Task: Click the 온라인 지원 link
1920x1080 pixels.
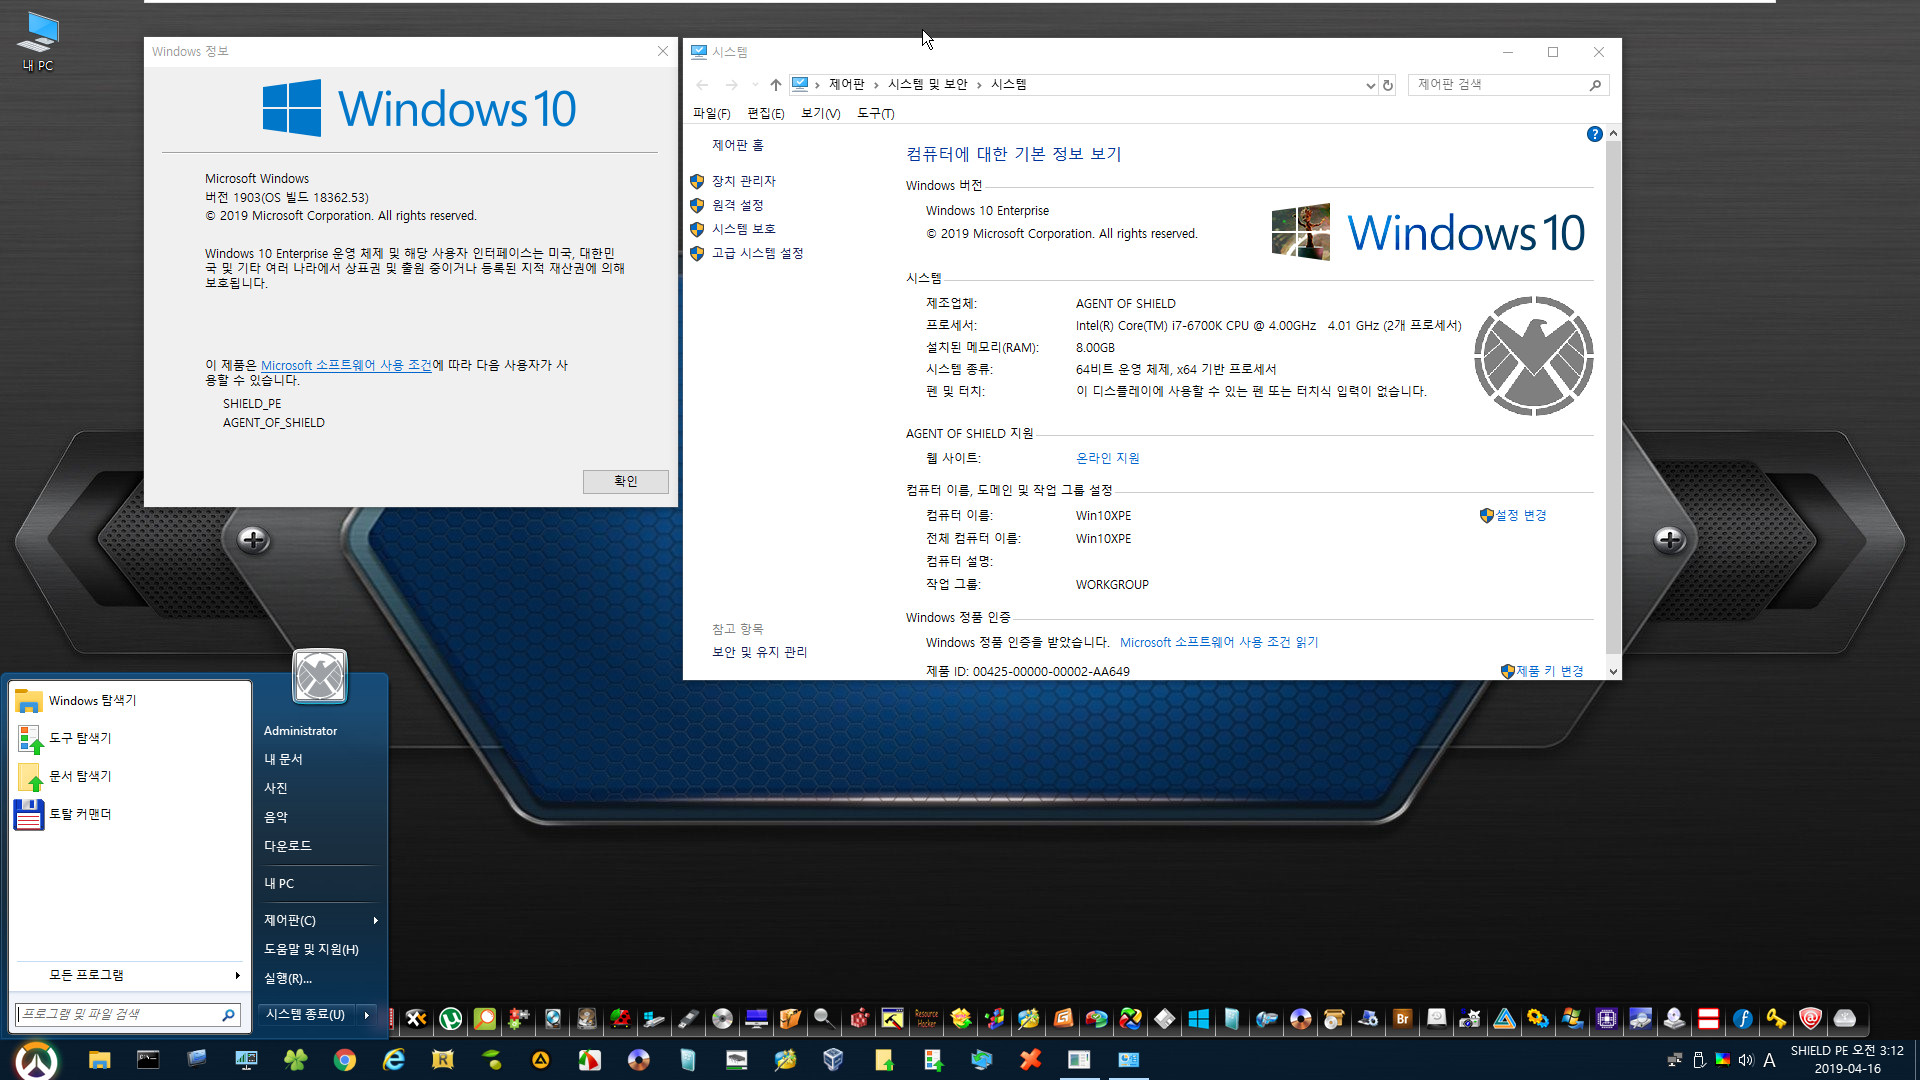Action: (1107, 458)
